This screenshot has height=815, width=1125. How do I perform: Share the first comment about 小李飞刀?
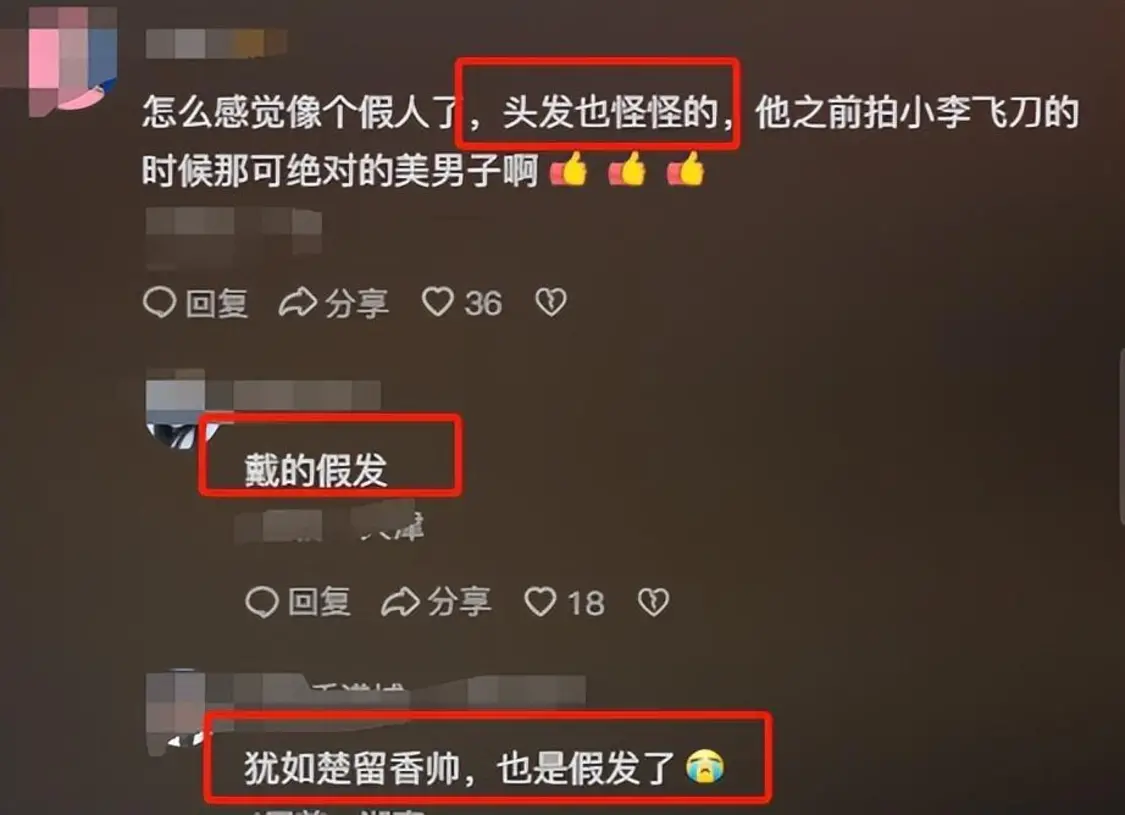(x=334, y=303)
